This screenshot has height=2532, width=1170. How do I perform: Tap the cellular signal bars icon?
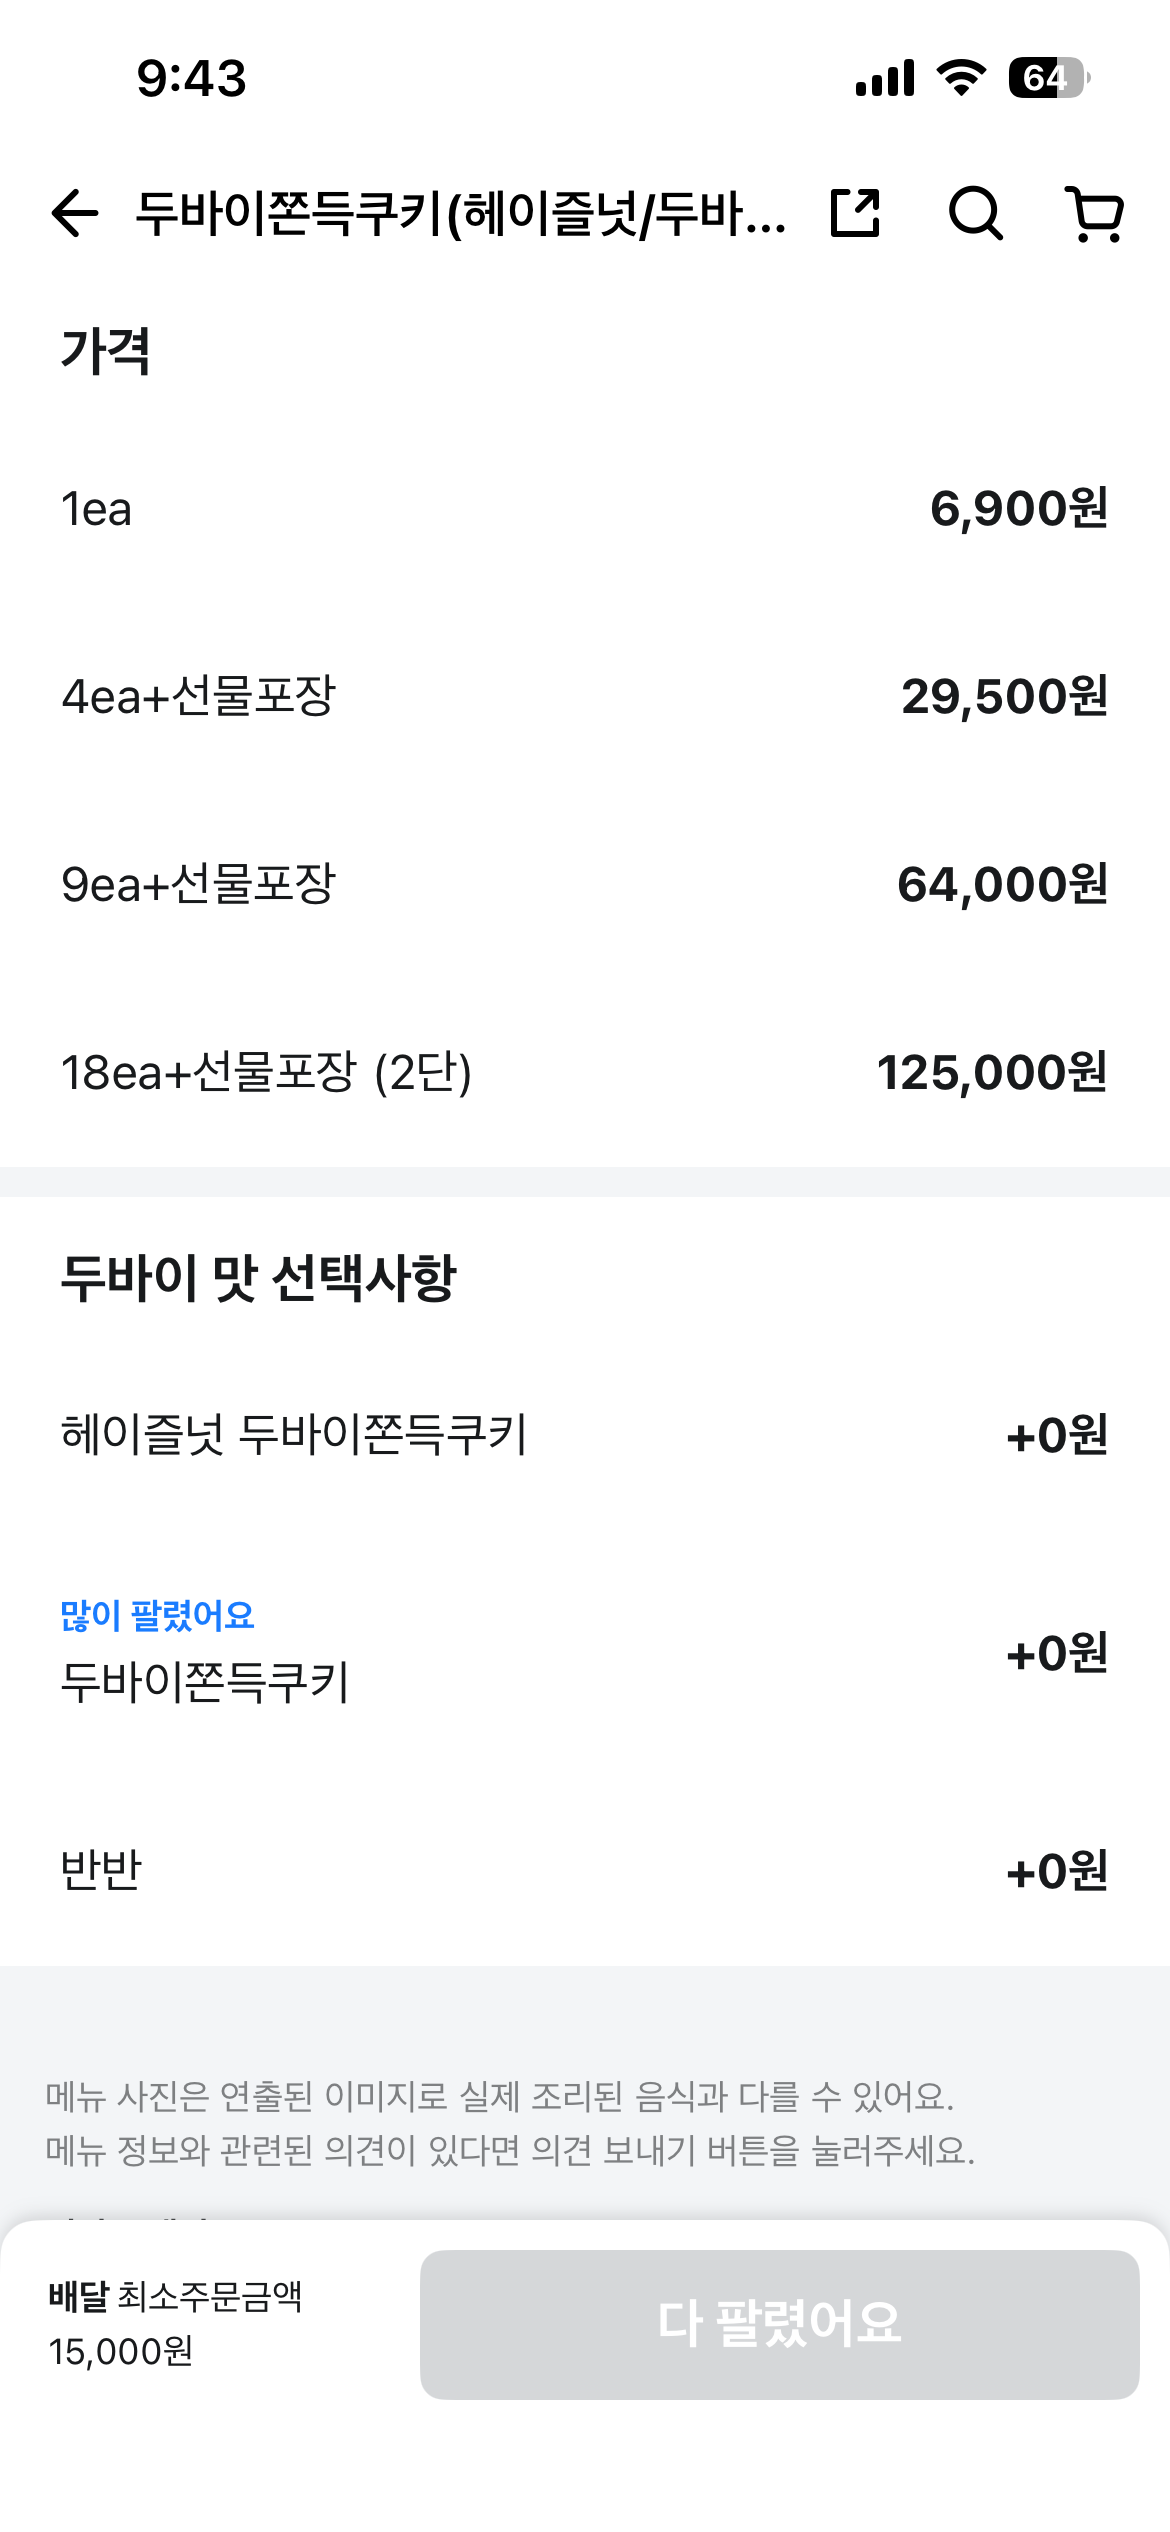point(885,77)
